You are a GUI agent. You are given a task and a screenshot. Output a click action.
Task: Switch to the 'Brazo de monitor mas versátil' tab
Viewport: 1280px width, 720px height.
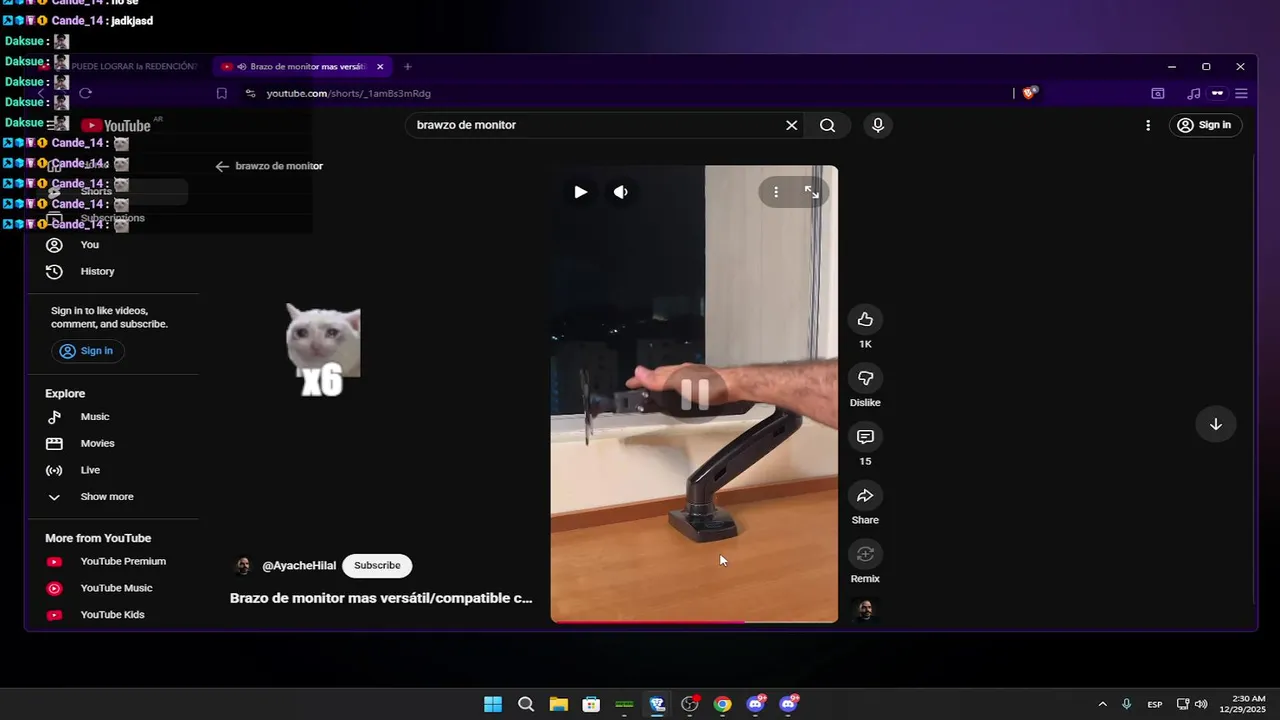pyautogui.click(x=303, y=67)
